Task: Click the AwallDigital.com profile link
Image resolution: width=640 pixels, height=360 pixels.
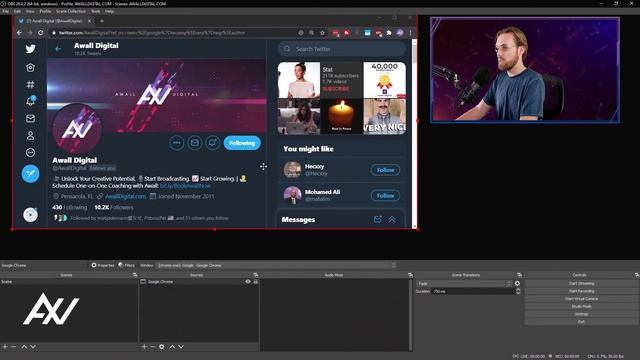Action: pyautogui.click(x=125, y=196)
